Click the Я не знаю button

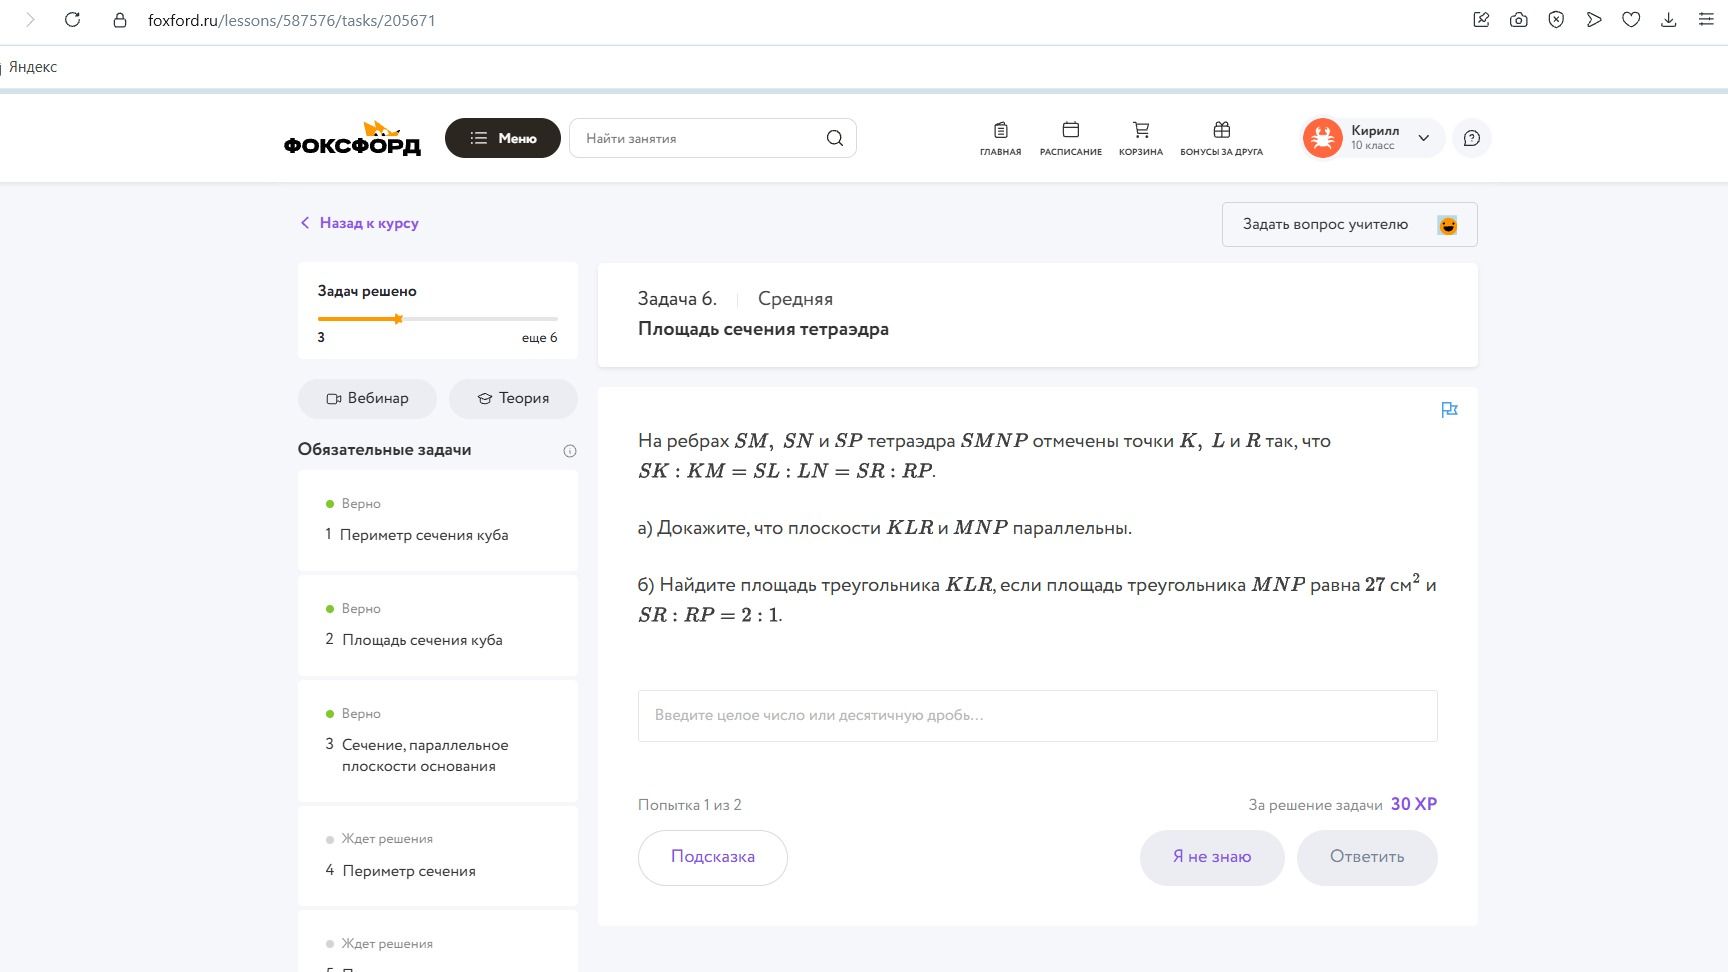point(1212,857)
